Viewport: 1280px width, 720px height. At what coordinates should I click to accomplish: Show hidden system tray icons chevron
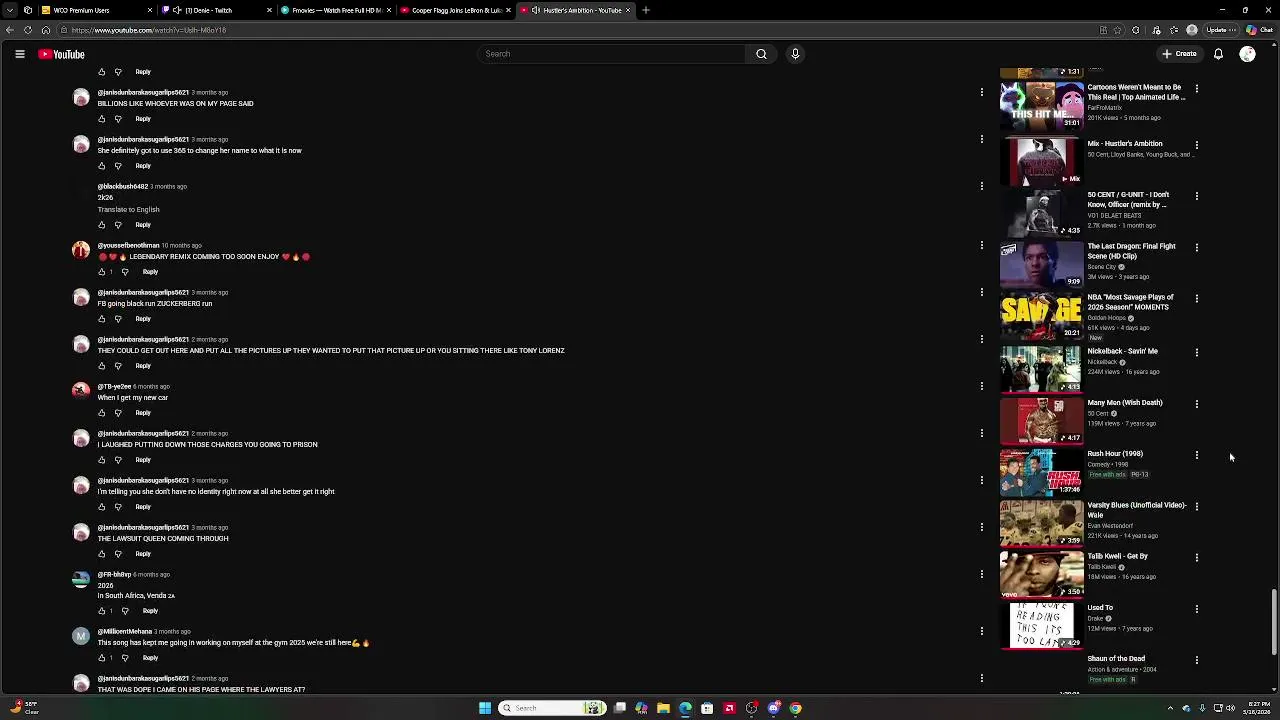click(1170, 708)
